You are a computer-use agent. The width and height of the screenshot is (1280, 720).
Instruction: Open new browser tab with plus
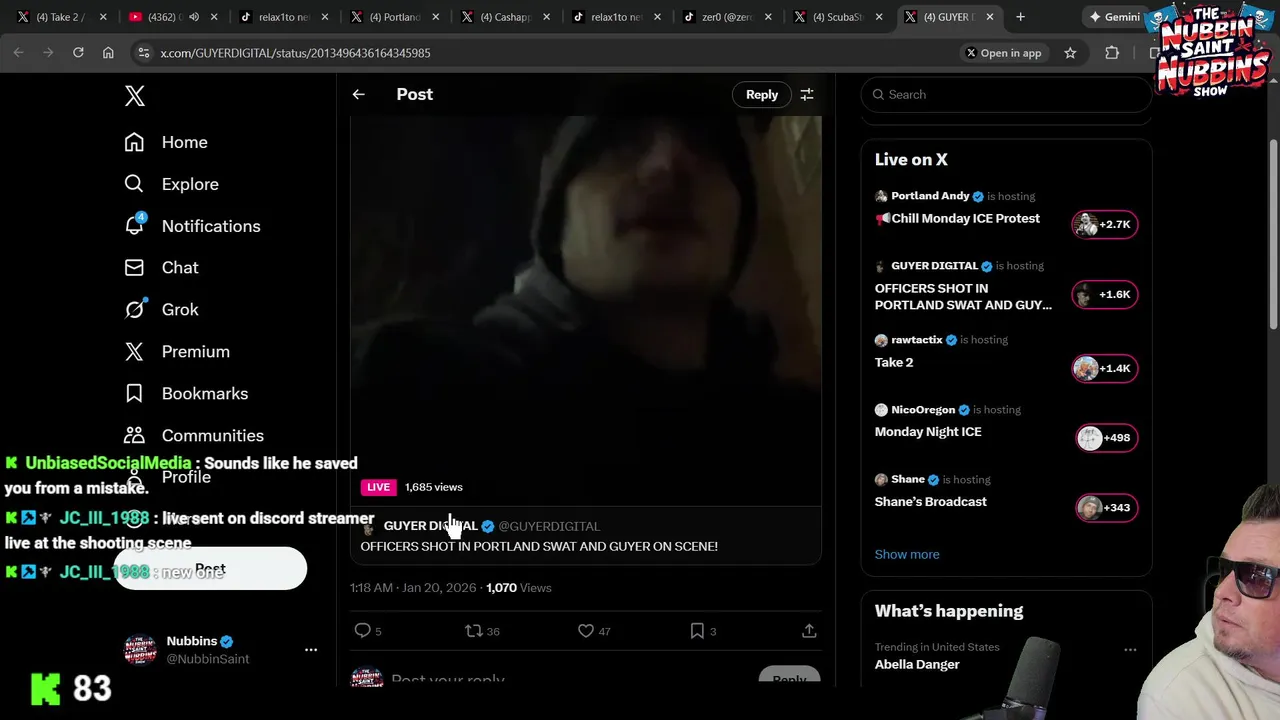click(1020, 17)
